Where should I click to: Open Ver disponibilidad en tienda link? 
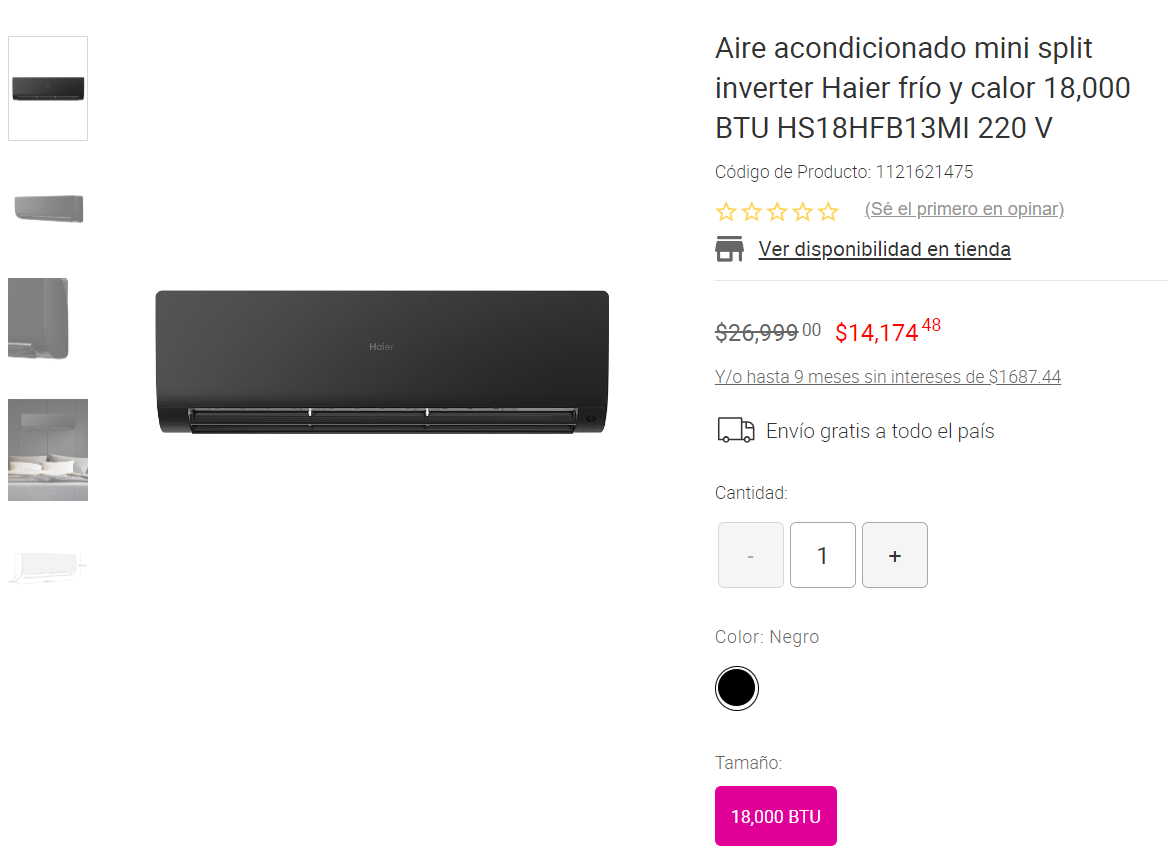[884, 249]
